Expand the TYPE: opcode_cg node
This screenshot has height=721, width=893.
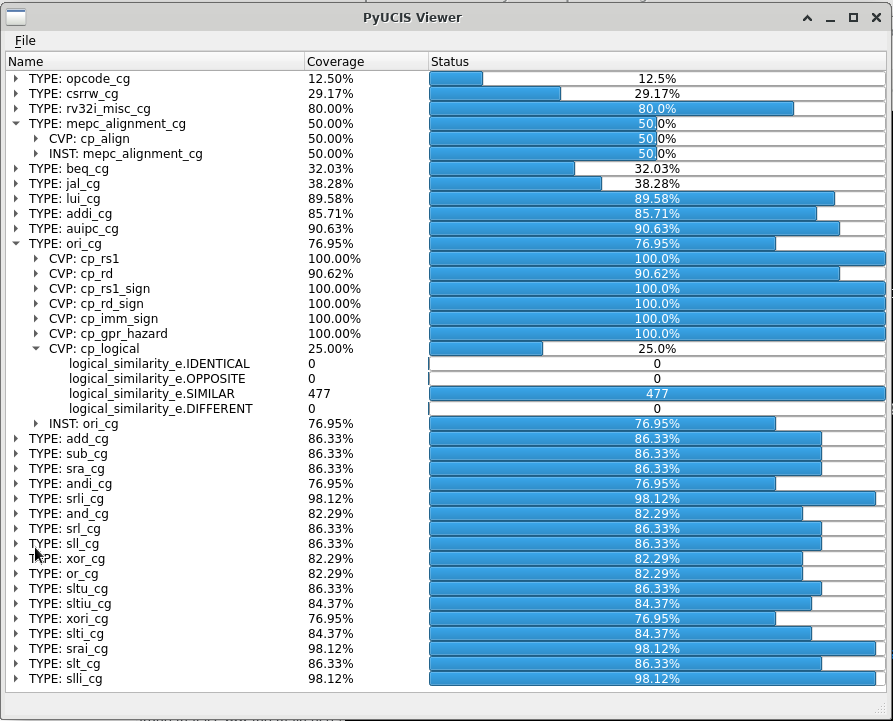coord(16,79)
